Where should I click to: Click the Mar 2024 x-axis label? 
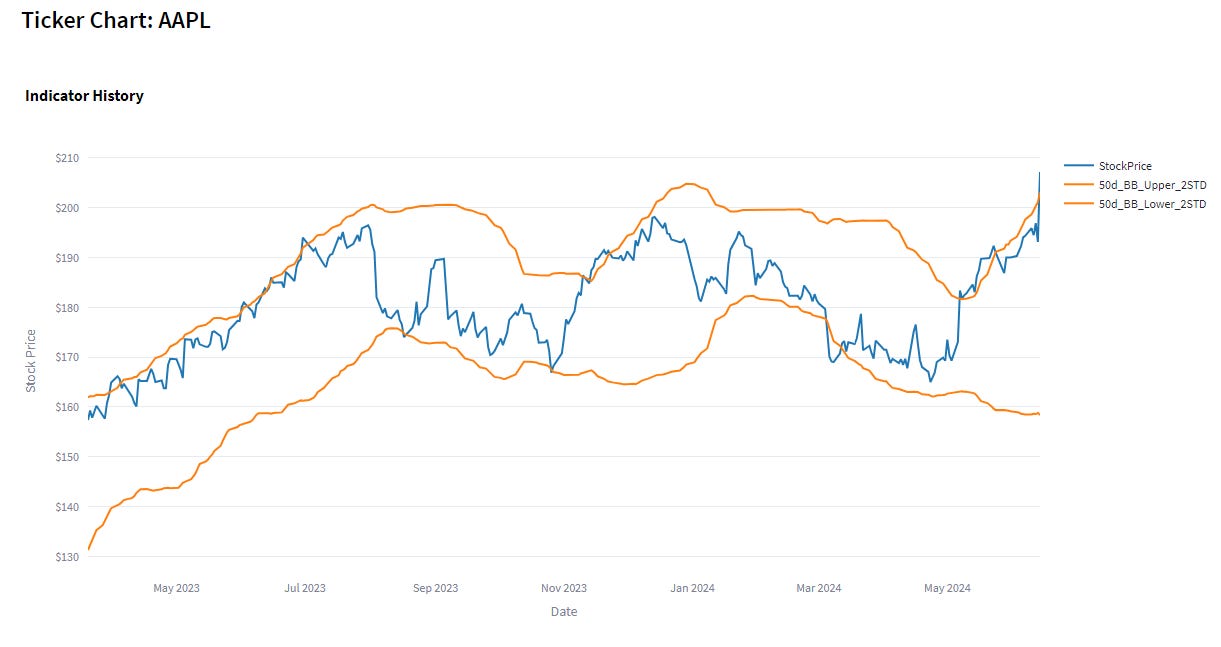tap(818, 588)
